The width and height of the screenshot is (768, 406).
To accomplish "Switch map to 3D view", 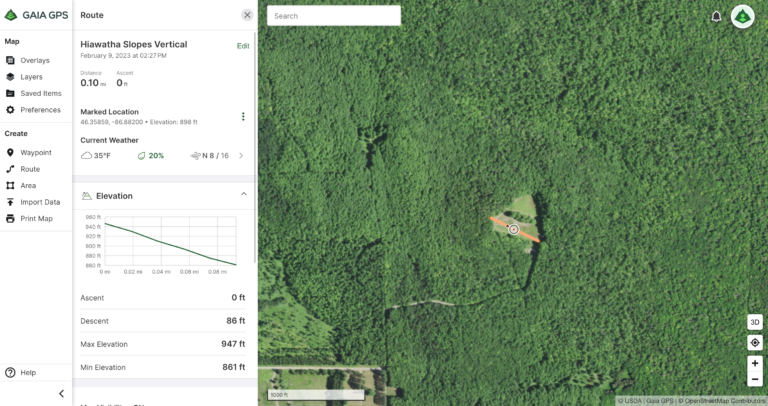I will (755, 322).
